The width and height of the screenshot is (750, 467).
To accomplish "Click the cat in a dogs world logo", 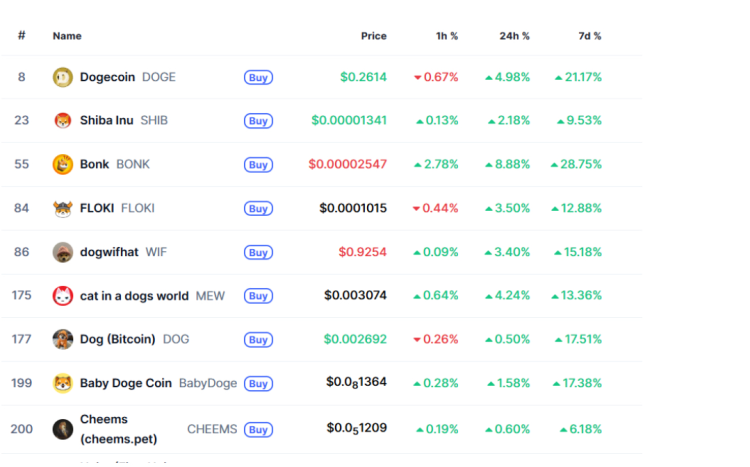I will click(x=63, y=296).
